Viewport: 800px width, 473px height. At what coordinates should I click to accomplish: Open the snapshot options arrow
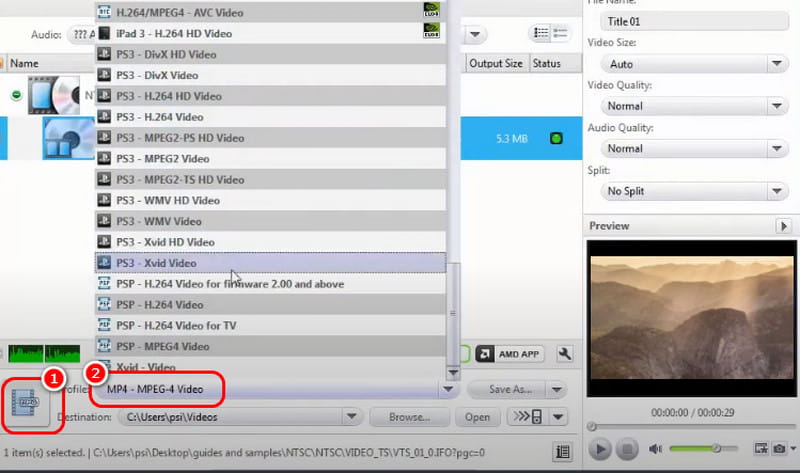793,449
